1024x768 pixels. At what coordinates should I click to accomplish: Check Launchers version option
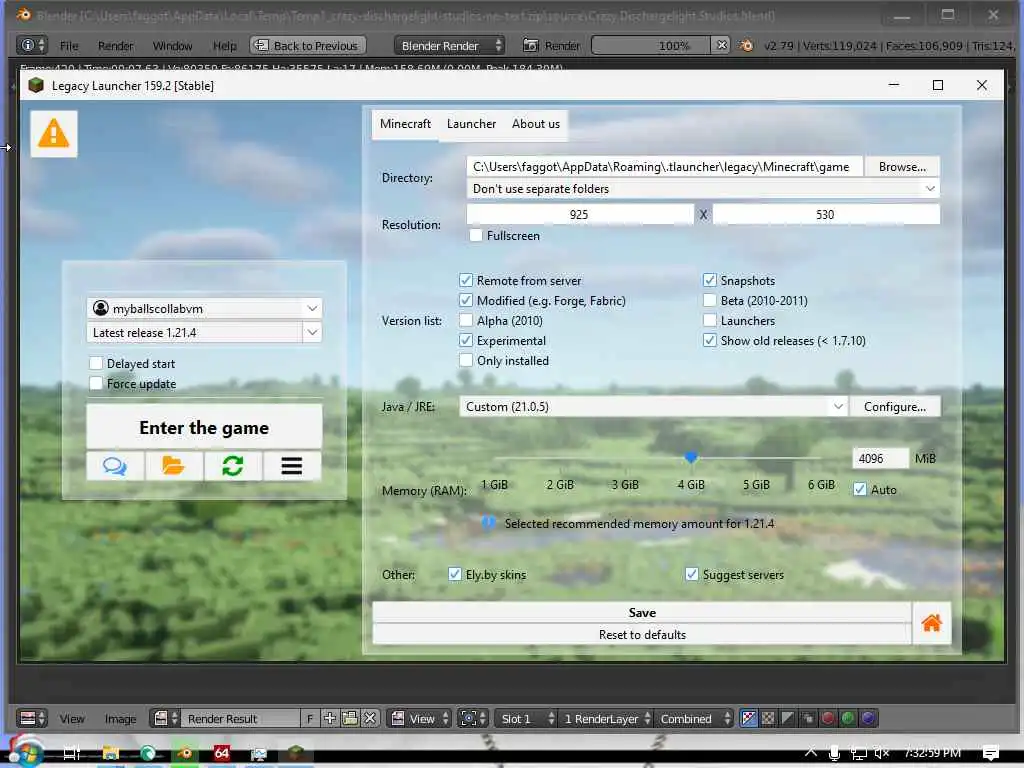tap(710, 320)
